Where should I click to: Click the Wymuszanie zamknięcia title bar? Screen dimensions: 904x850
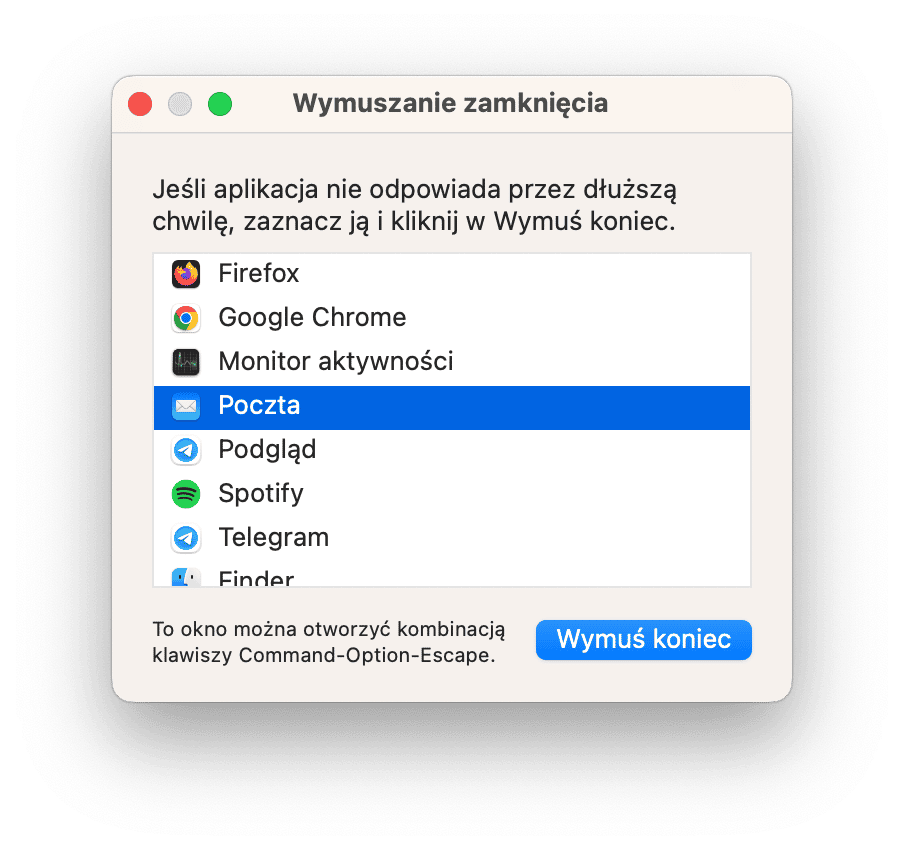450,104
